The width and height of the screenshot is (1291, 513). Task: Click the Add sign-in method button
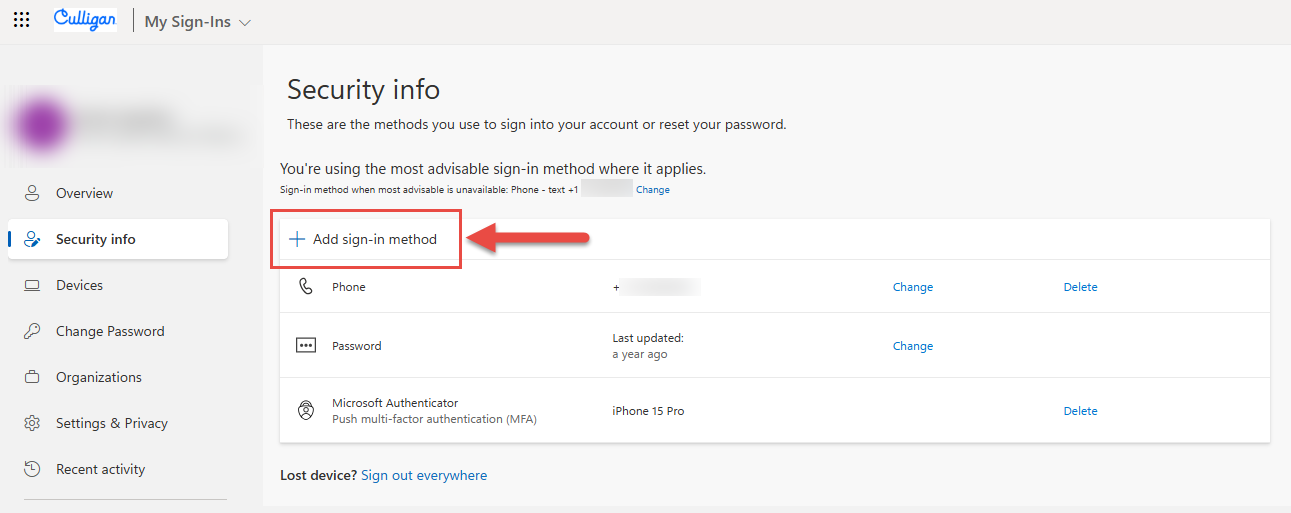(364, 239)
